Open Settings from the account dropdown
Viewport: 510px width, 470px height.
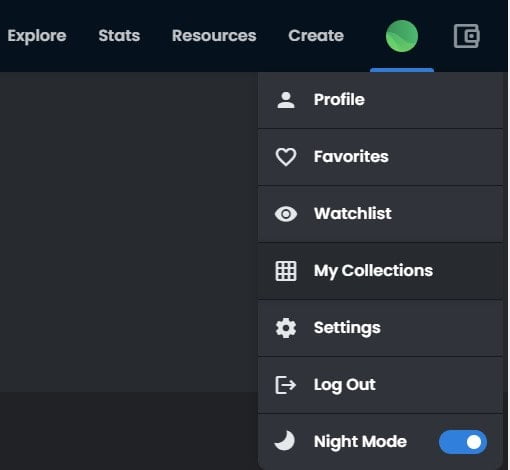[x=380, y=328]
